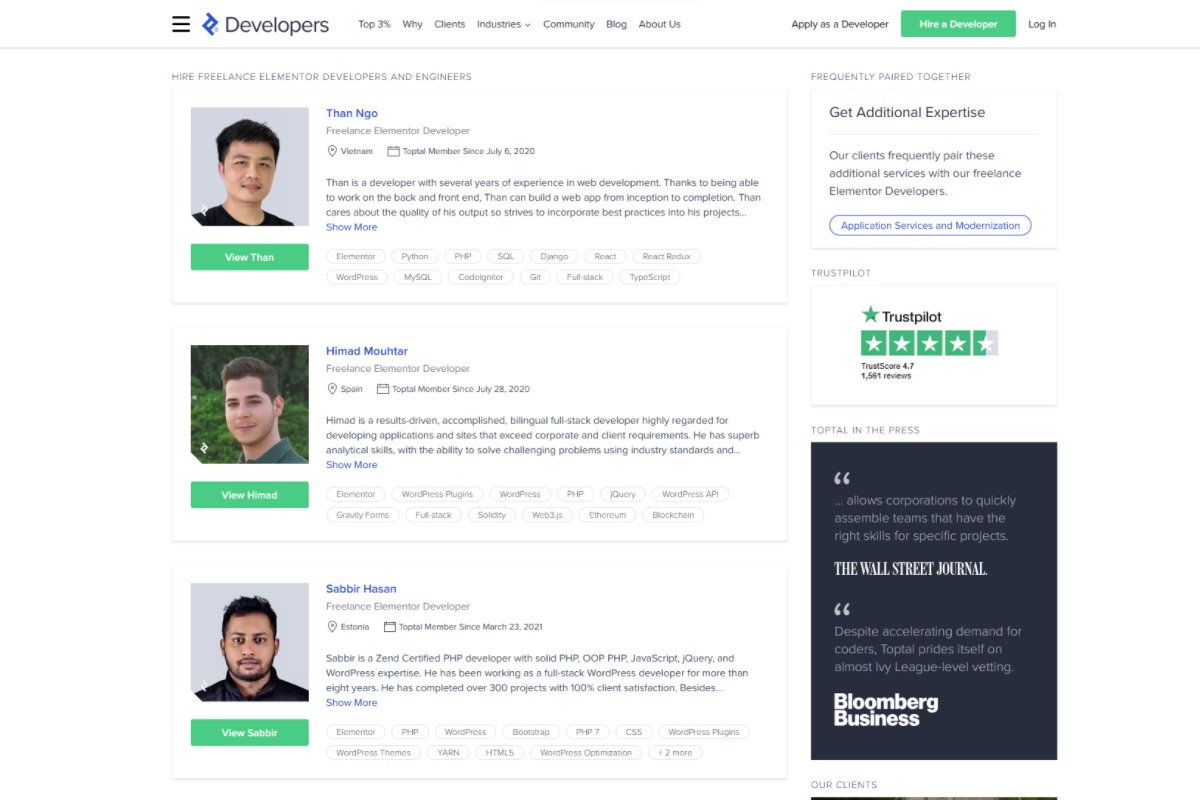
Task: Open Himad Mouhtar's profile name link
Action: point(367,351)
